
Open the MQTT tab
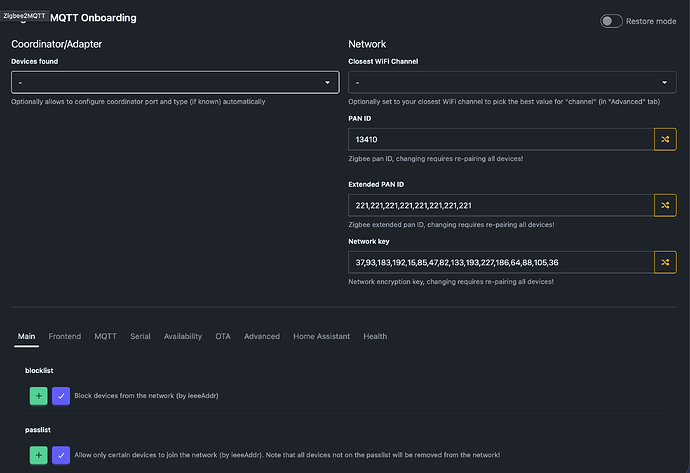106,336
